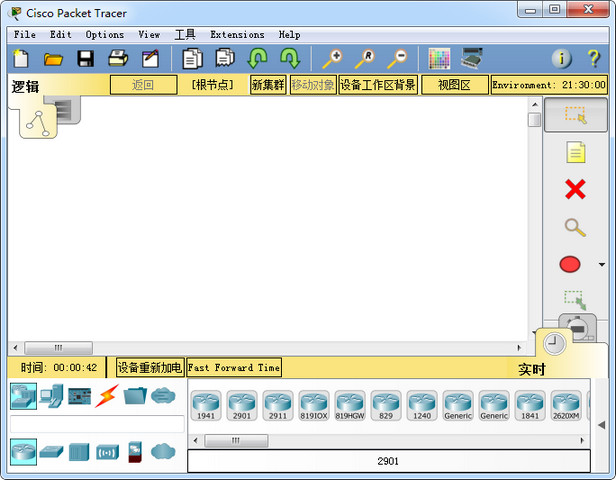Pick the Place Note tool
Screen dimensions: 616x480
575,152
